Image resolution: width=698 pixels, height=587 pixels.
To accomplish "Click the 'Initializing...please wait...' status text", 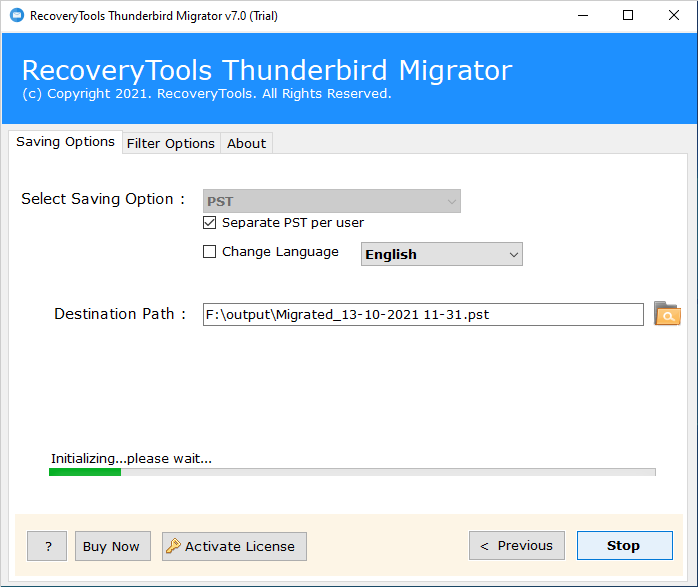I will click(131, 458).
